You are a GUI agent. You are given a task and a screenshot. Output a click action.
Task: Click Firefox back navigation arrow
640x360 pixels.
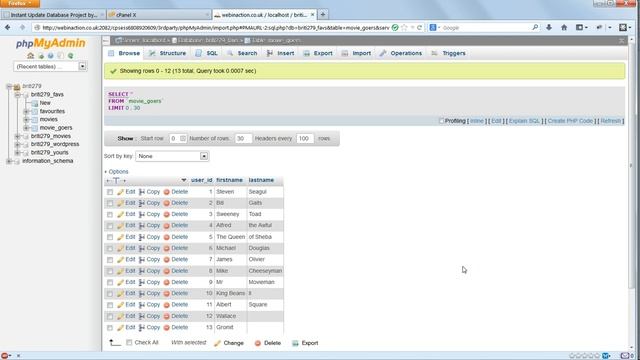tap(8, 27)
